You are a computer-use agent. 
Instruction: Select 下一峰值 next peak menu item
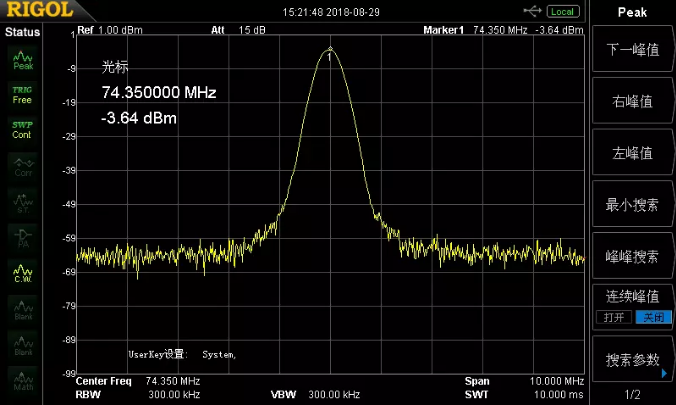click(632, 49)
